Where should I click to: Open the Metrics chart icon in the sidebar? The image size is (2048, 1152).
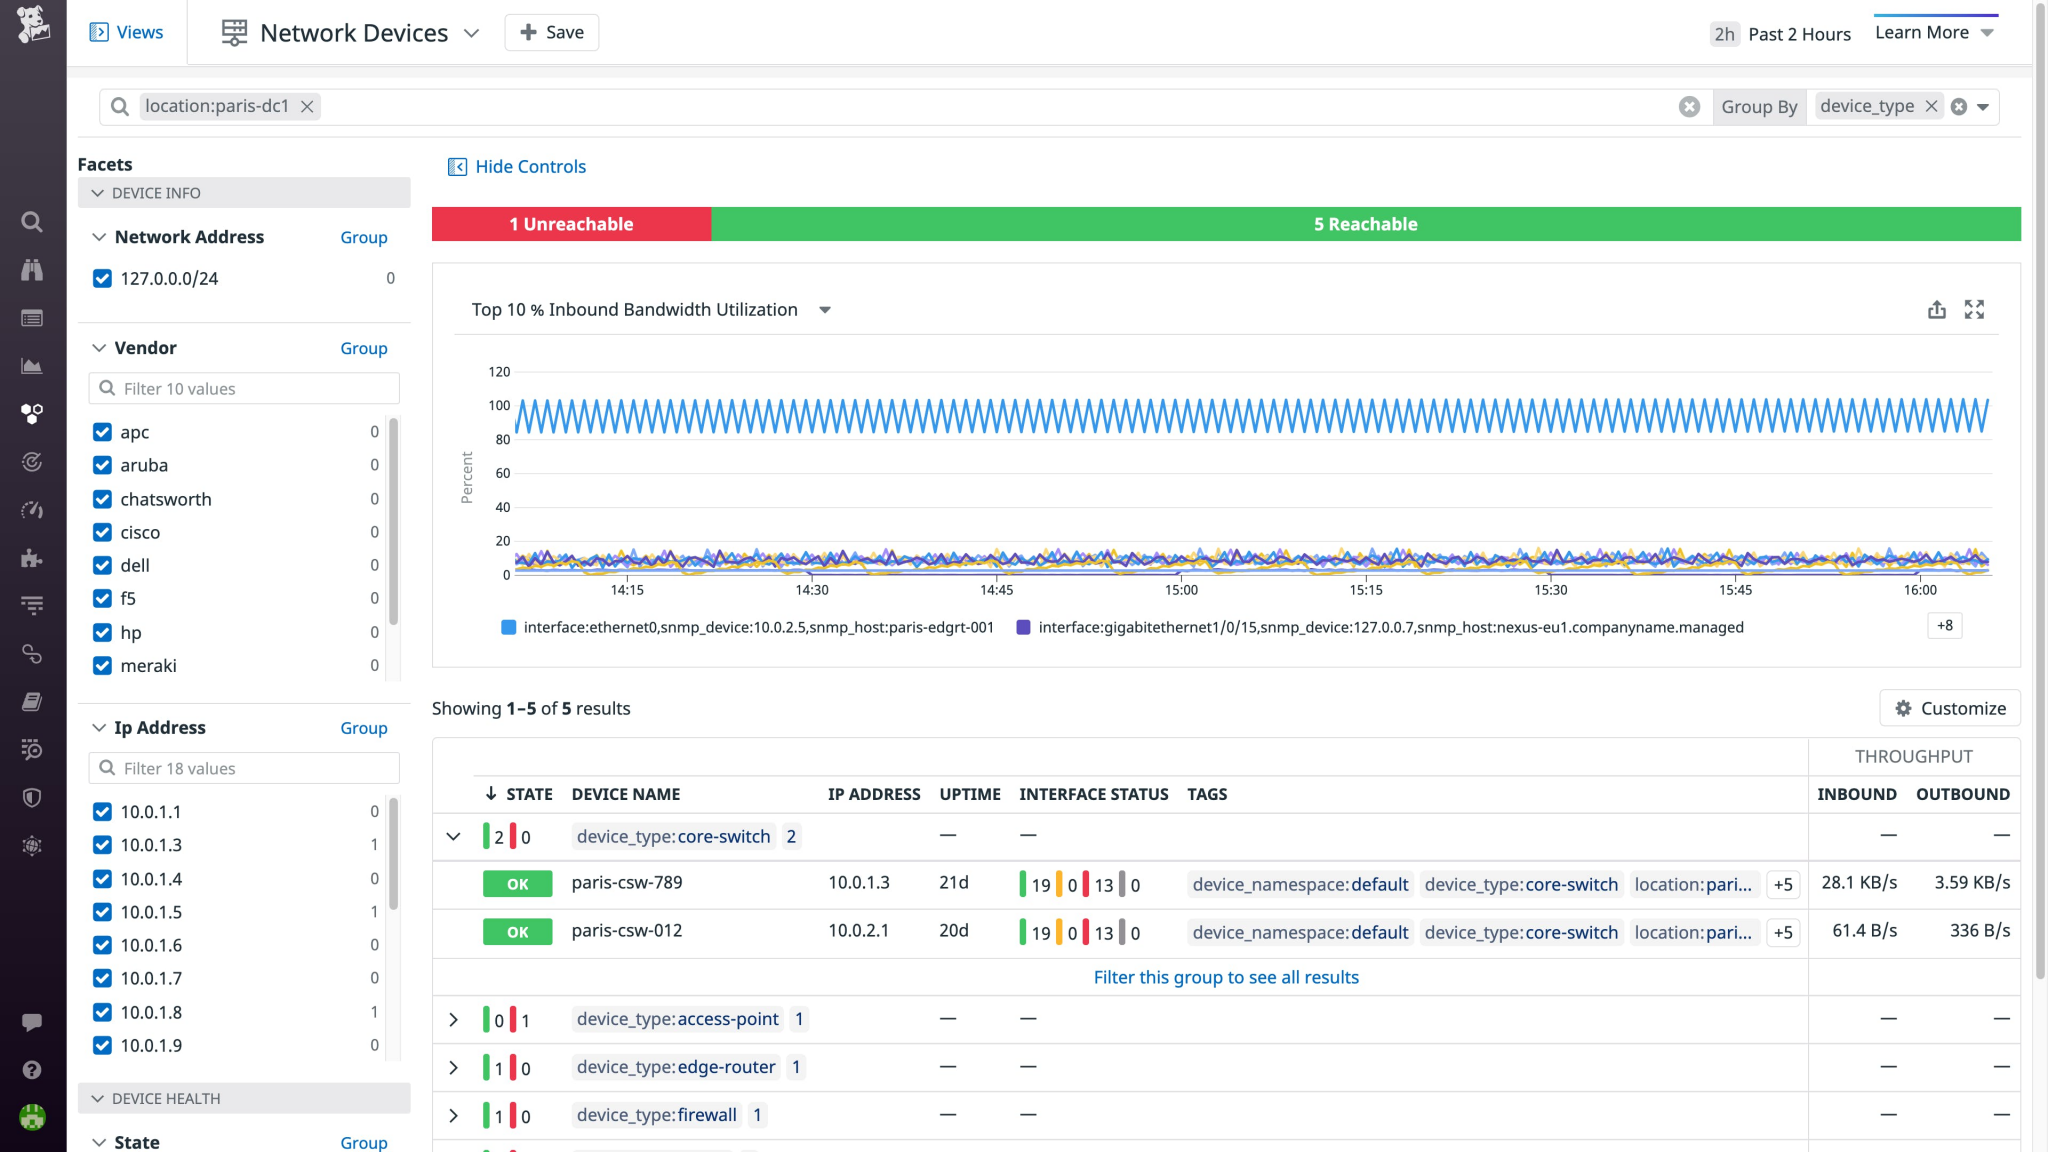pos(32,366)
